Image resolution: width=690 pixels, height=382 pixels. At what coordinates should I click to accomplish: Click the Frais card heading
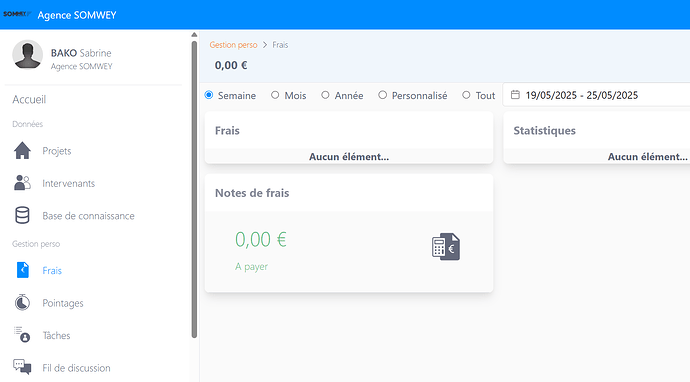click(x=227, y=130)
